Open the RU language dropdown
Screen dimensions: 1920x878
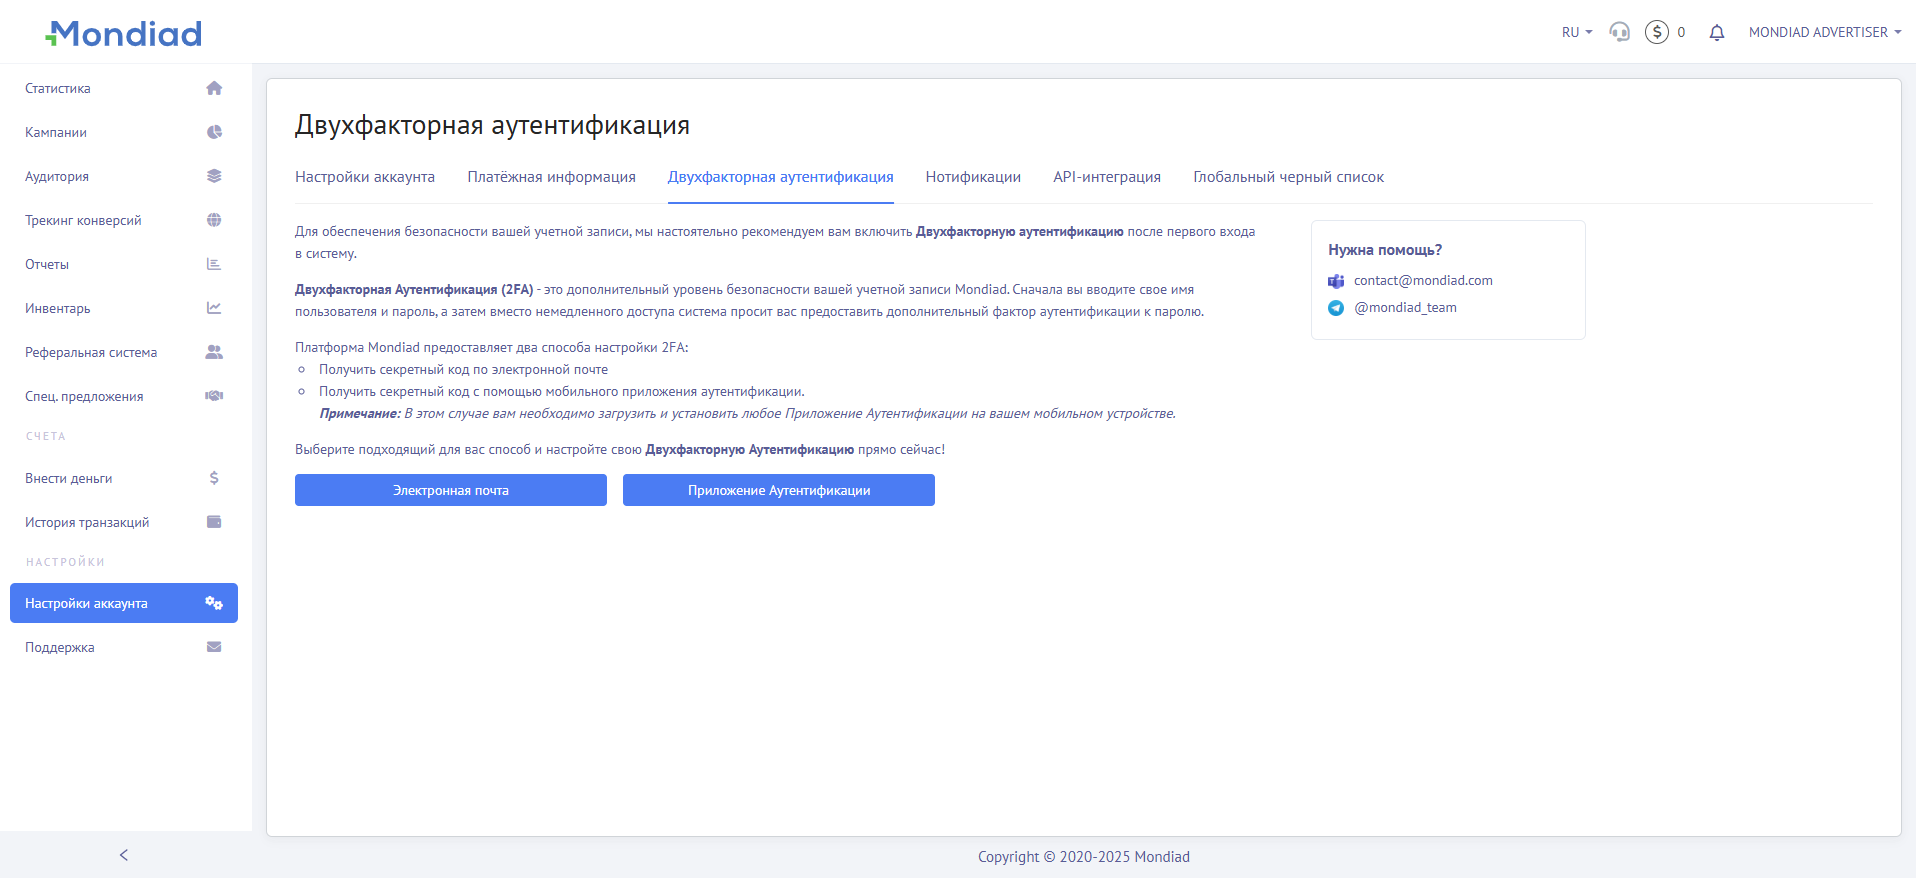tap(1576, 32)
